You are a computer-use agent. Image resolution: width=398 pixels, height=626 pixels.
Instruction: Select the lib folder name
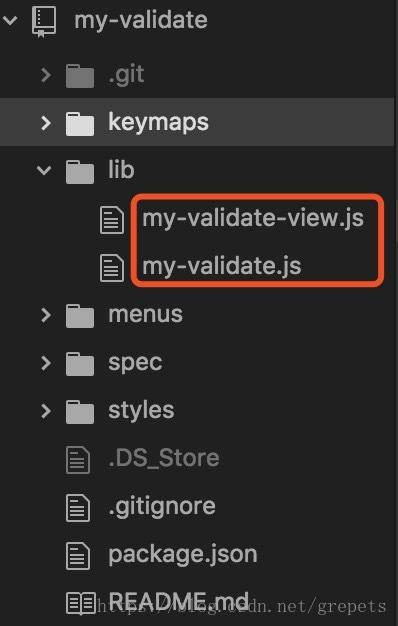121,170
